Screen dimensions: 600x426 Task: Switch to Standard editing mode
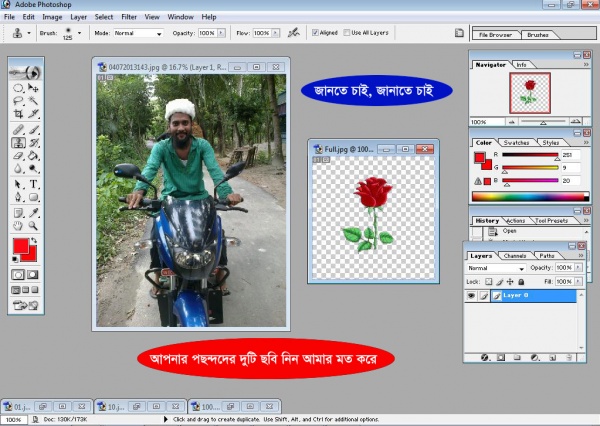[x=18, y=274]
